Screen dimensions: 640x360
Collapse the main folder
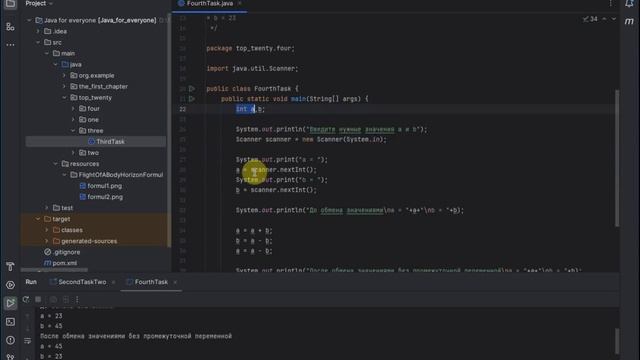(x=47, y=53)
